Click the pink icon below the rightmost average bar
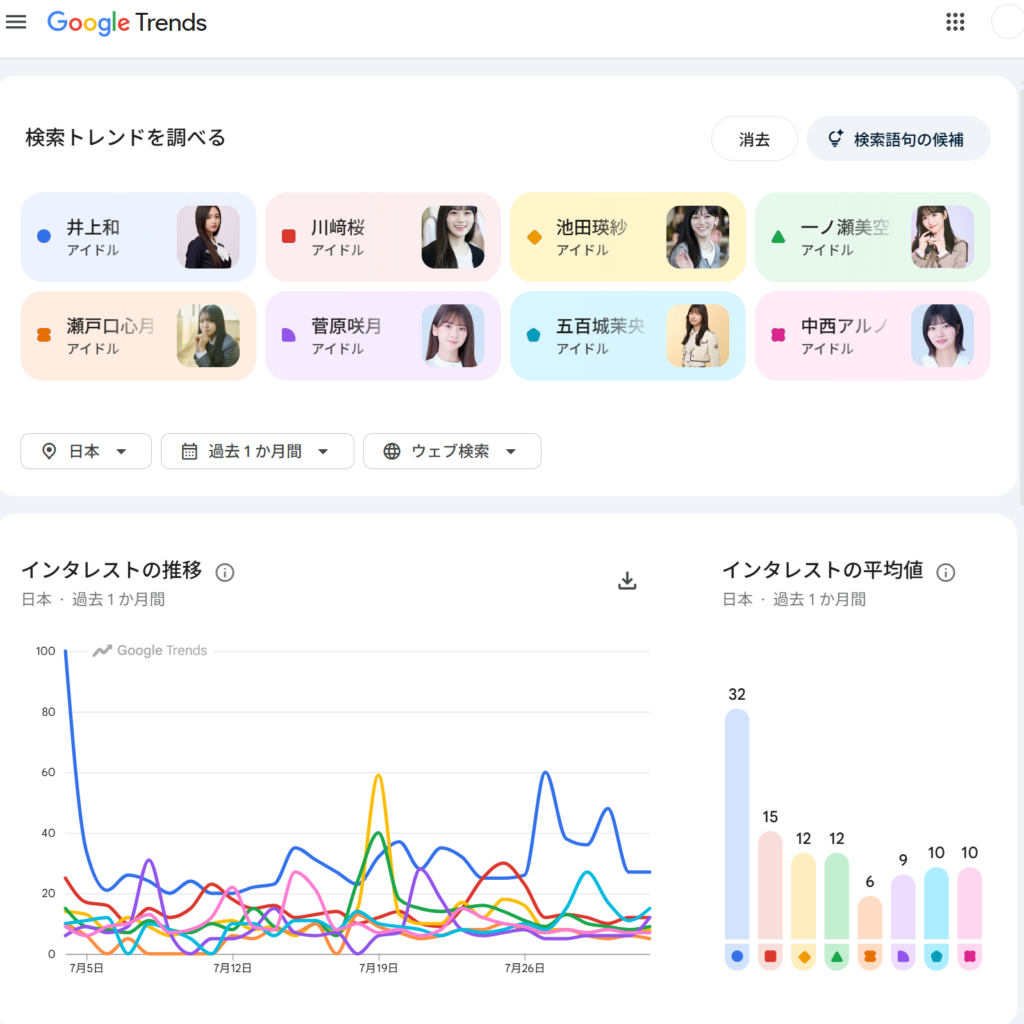Screen dimensions: 1024x1024 [x=970, y=957]
